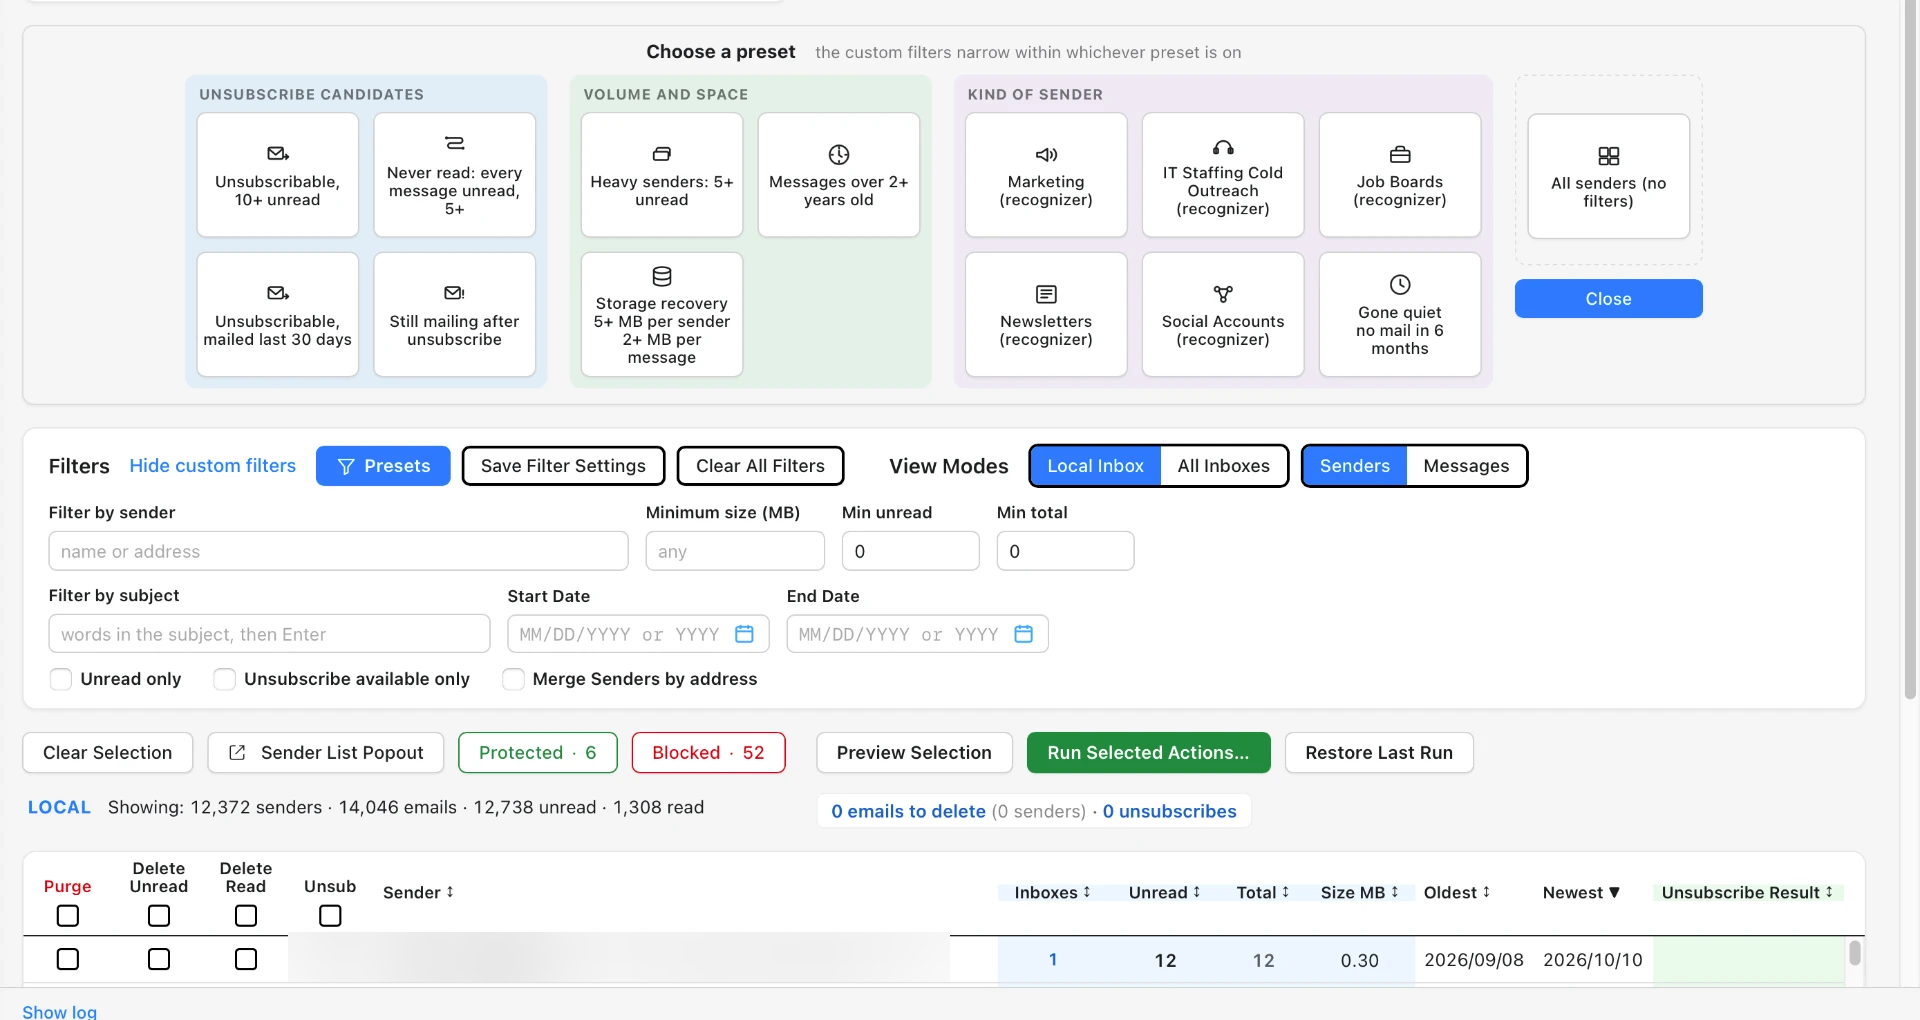Open the Blocked senders list

coord(708,753)
